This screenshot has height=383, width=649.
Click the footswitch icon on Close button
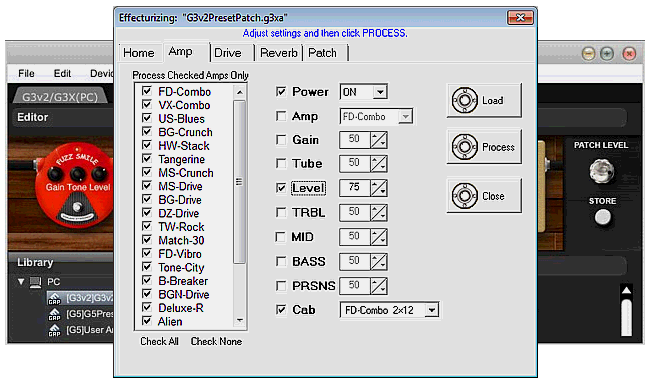[x=464, y=196]
